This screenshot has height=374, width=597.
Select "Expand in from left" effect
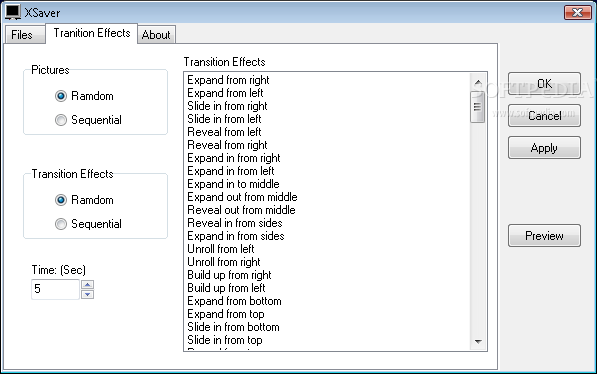coord(231,171)
